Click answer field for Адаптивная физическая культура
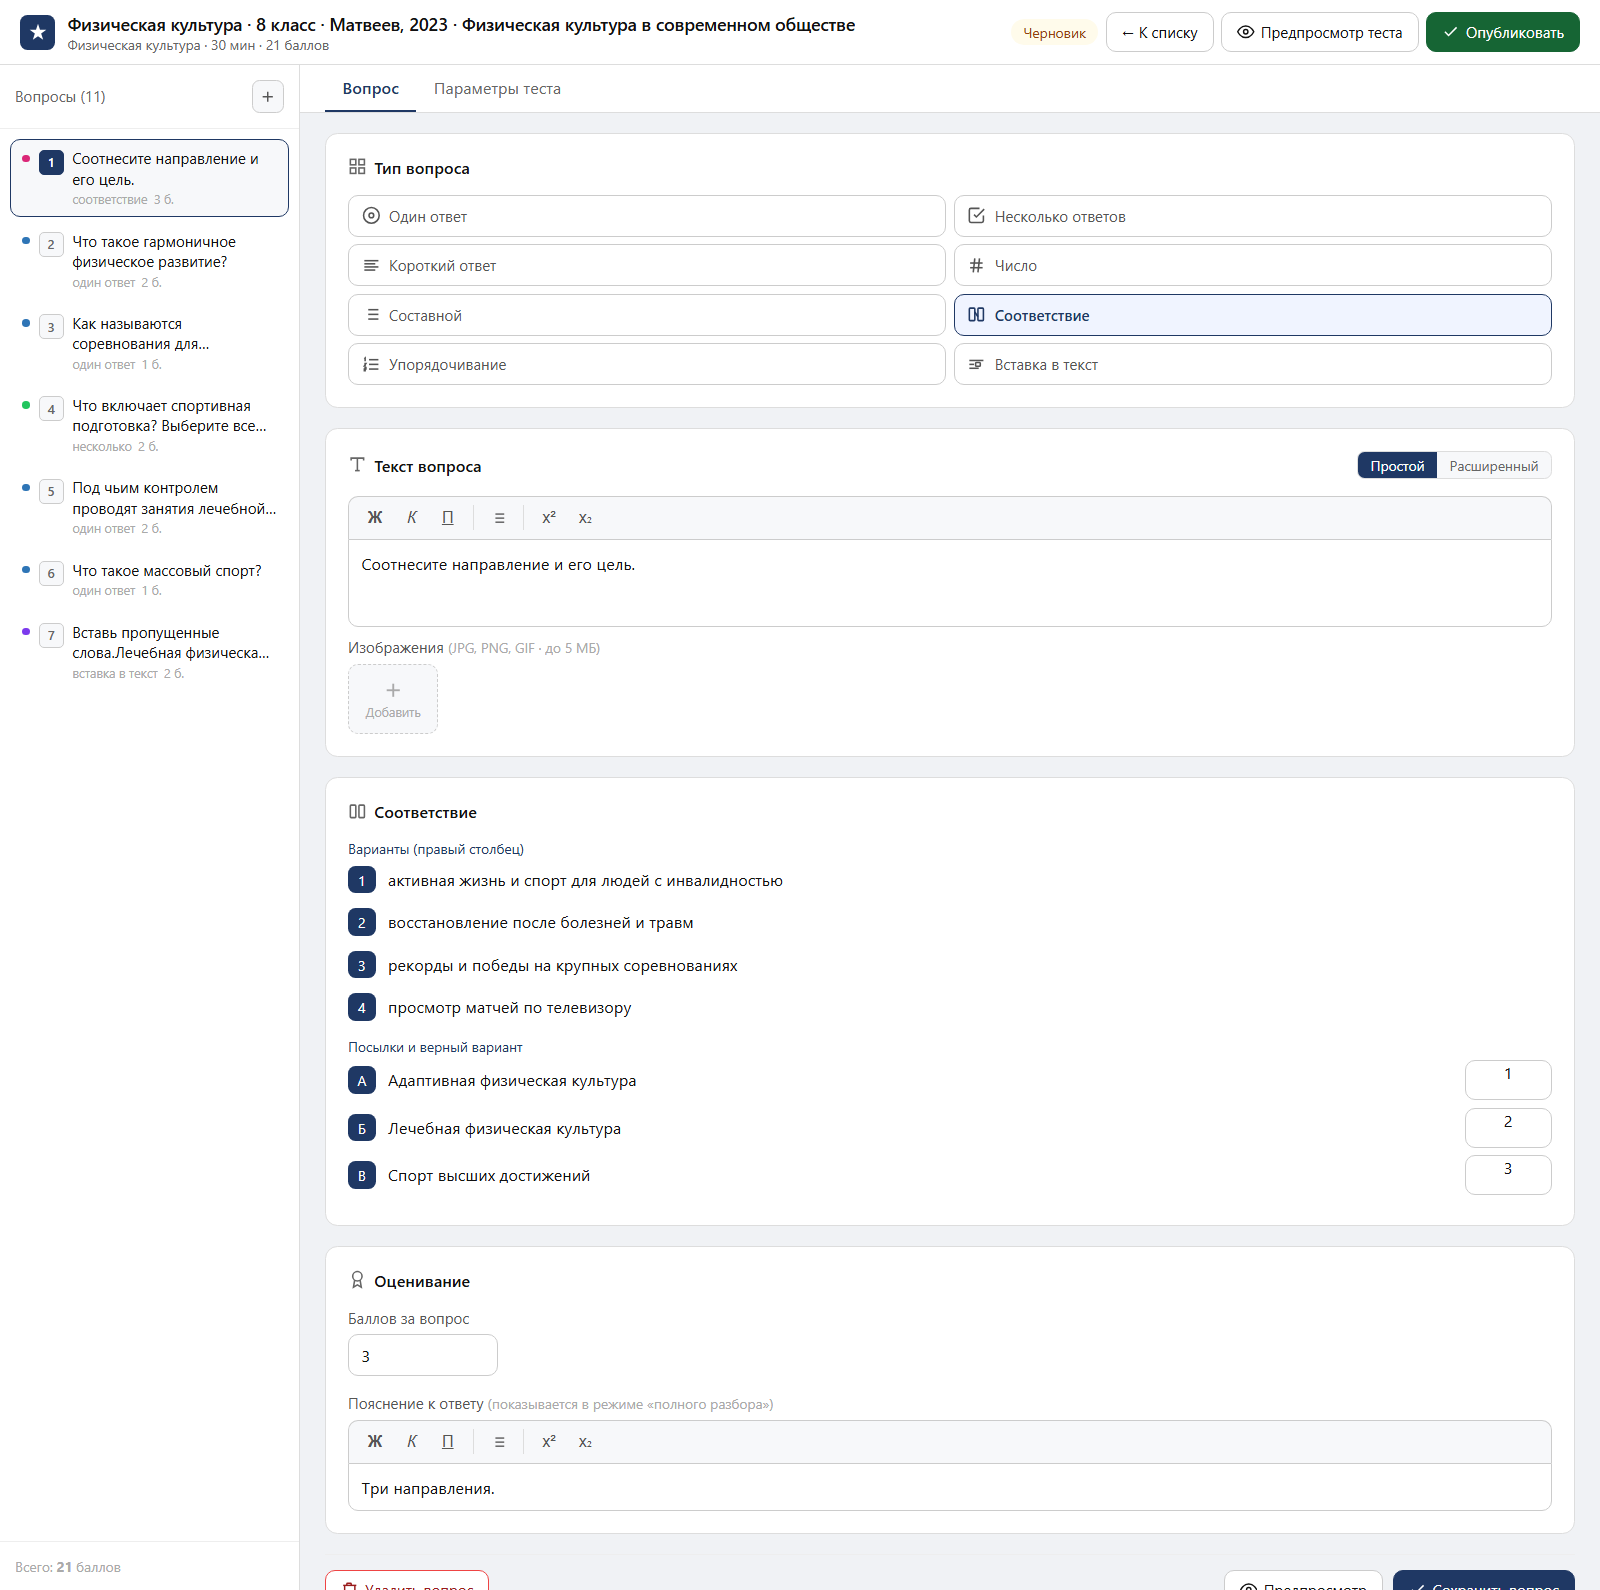 [1508, 1080]
